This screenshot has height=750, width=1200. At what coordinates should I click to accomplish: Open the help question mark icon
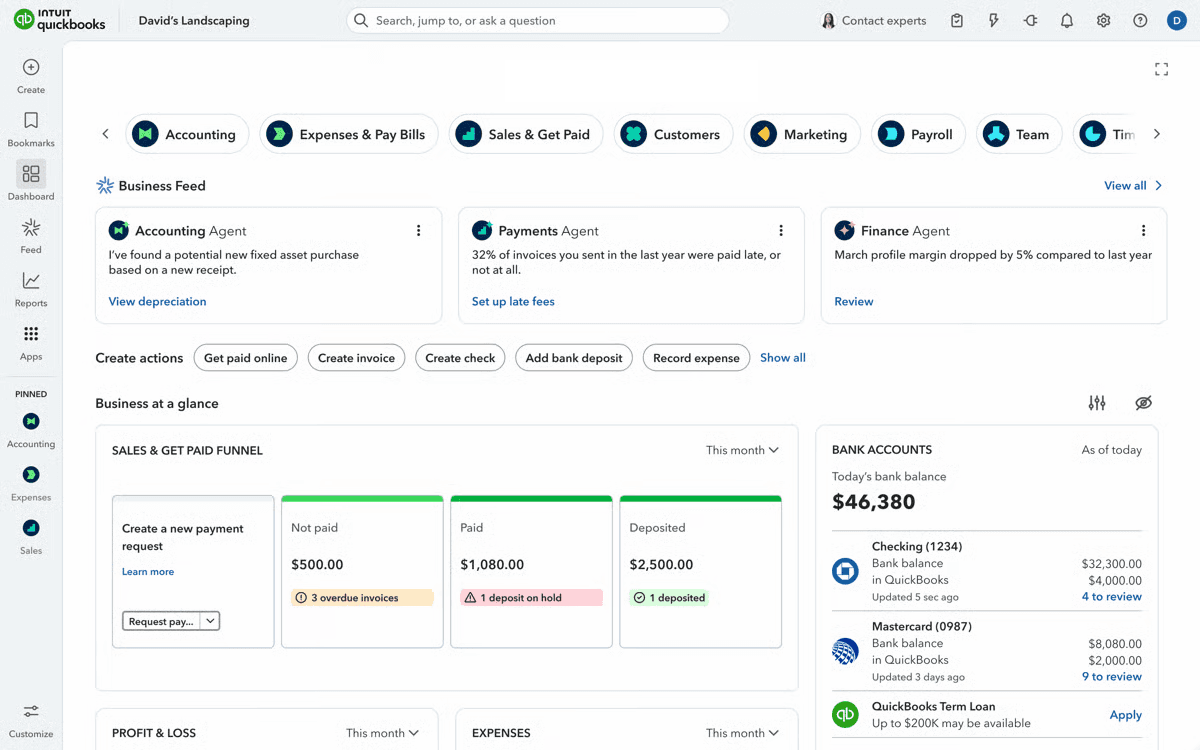tap(1140, 20)
